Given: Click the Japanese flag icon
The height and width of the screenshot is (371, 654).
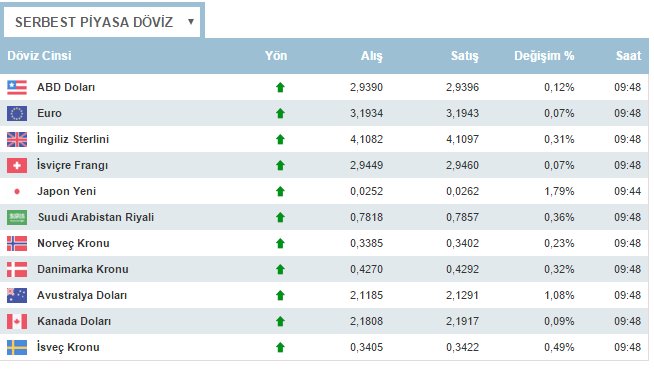Looking at the screenshot, I should (x=17, y=192).
